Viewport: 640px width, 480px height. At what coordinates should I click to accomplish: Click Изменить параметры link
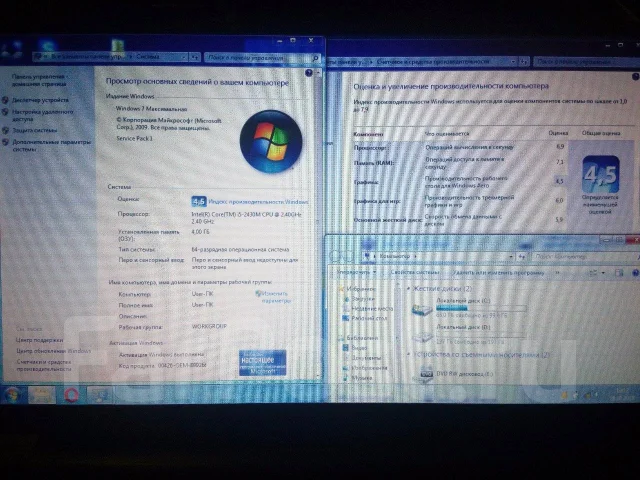pos(274,297)
